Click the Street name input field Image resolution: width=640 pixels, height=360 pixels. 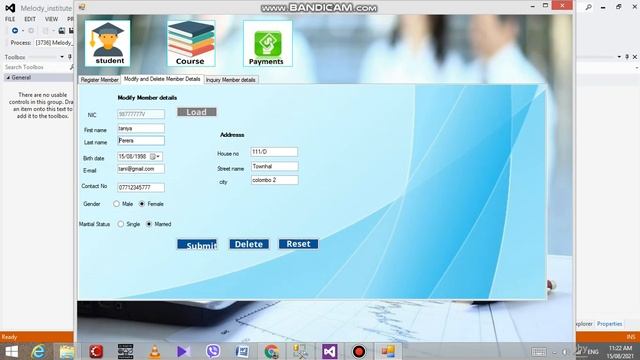(274, 167)
